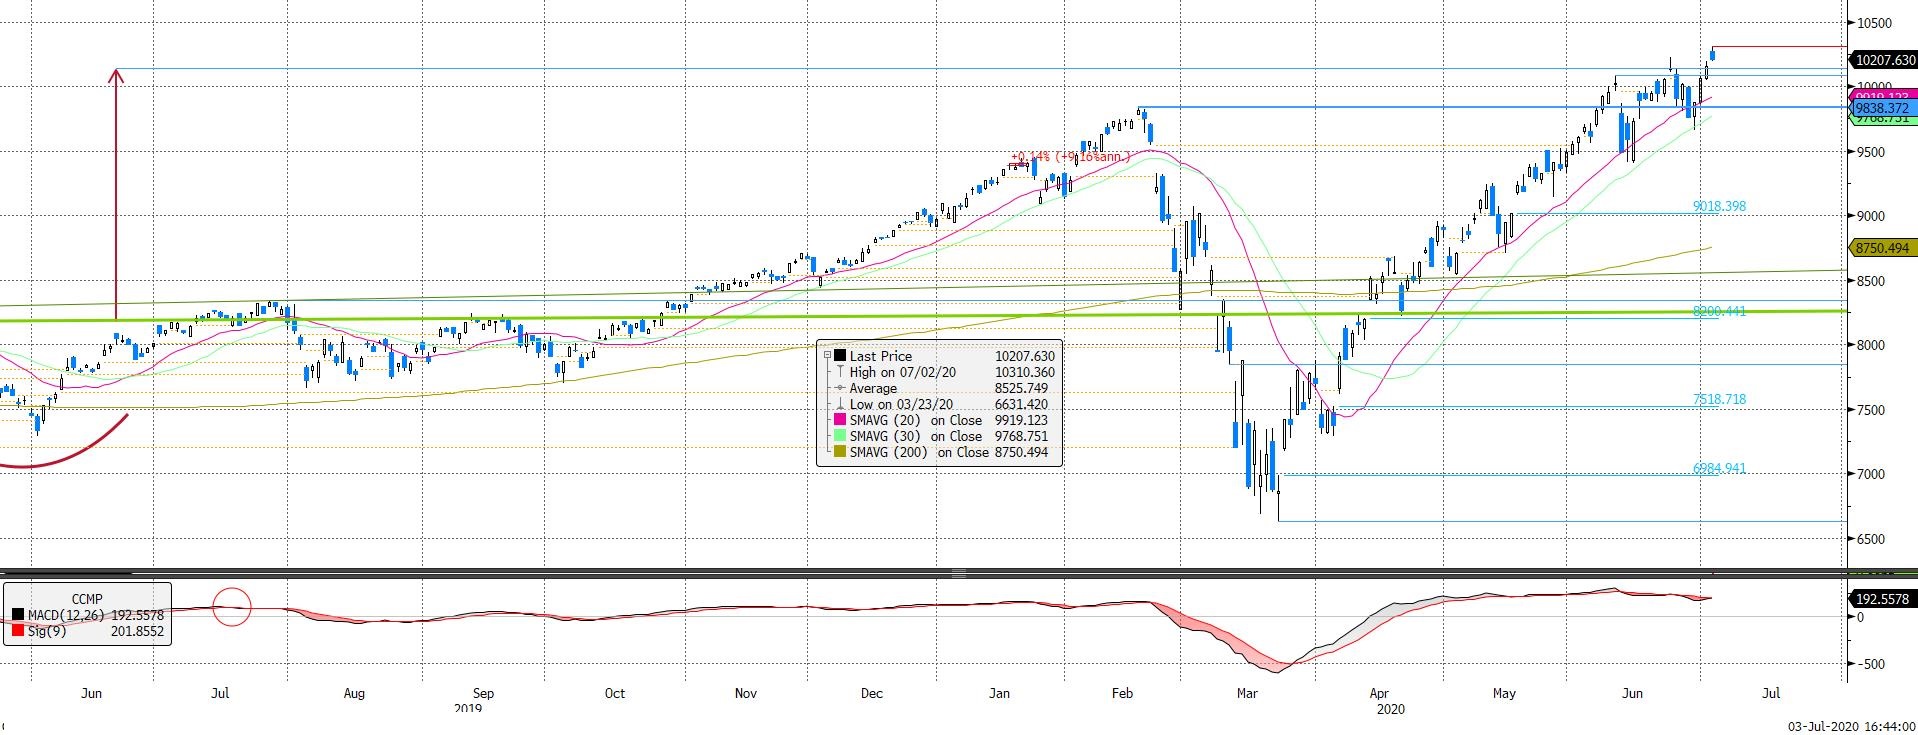Click the blue 9838.372 price tag on axis
Image resolution: width=1918 pixels, height=735 pixels.
(x=1884, y=107)
